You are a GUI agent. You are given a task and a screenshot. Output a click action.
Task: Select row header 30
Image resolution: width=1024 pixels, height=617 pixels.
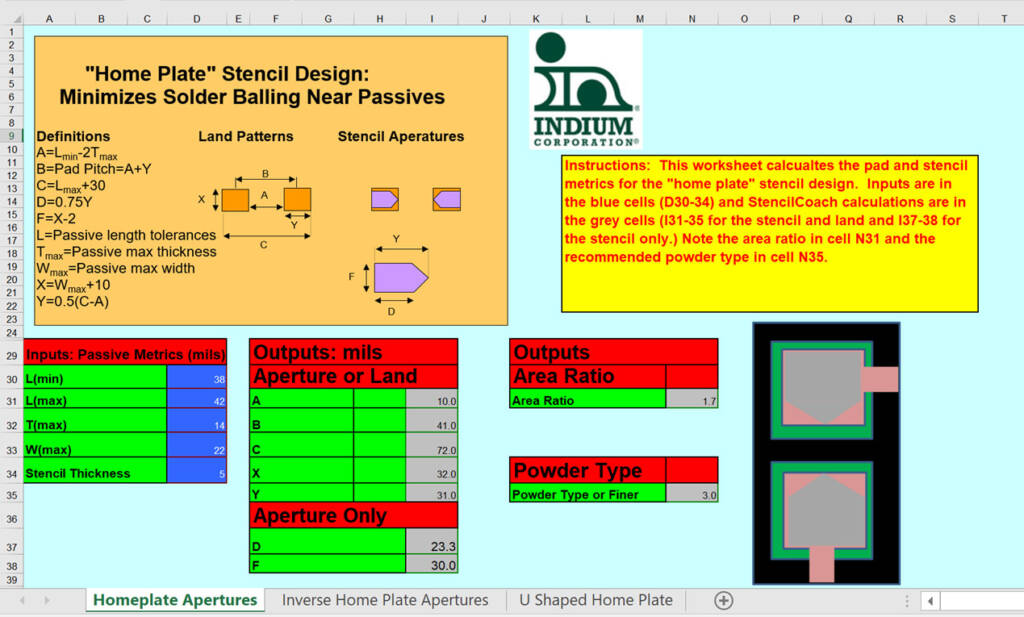coord(11,378)
